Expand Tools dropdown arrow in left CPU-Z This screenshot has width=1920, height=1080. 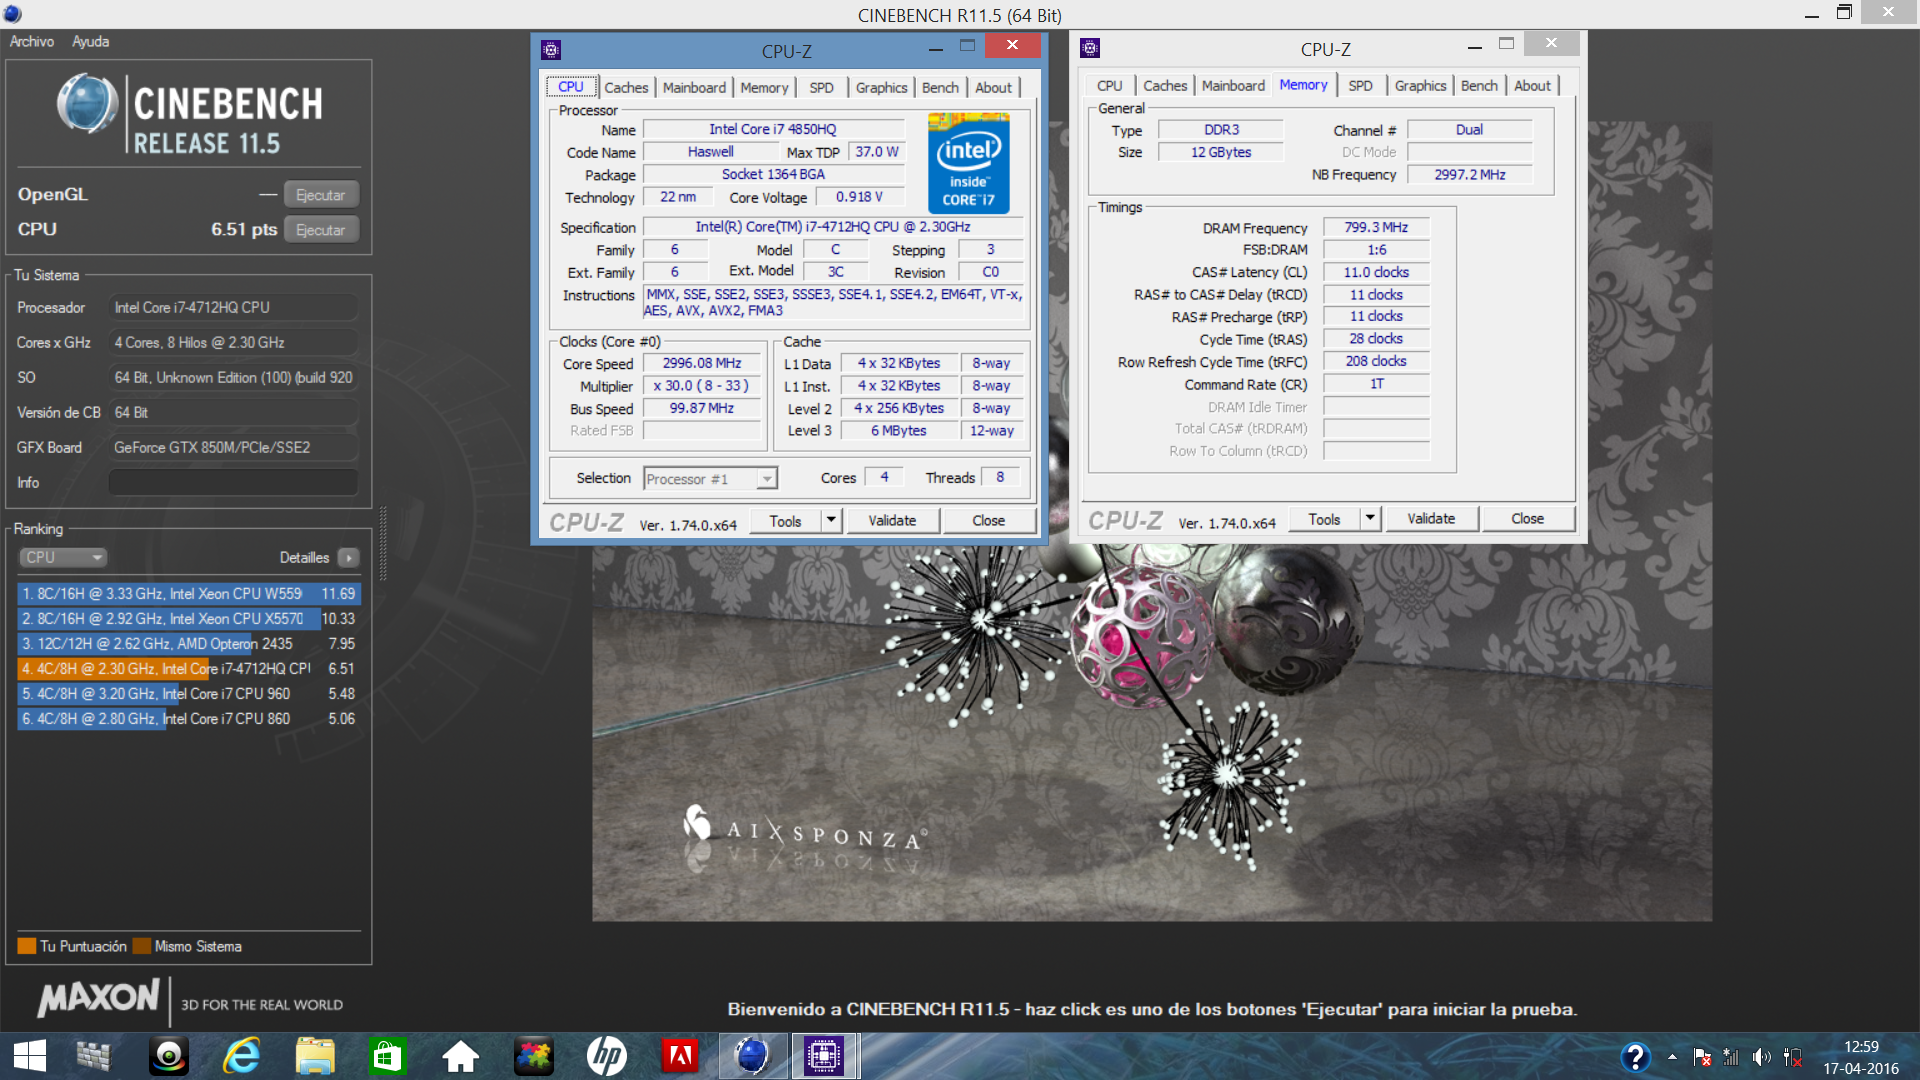point(831,521)
